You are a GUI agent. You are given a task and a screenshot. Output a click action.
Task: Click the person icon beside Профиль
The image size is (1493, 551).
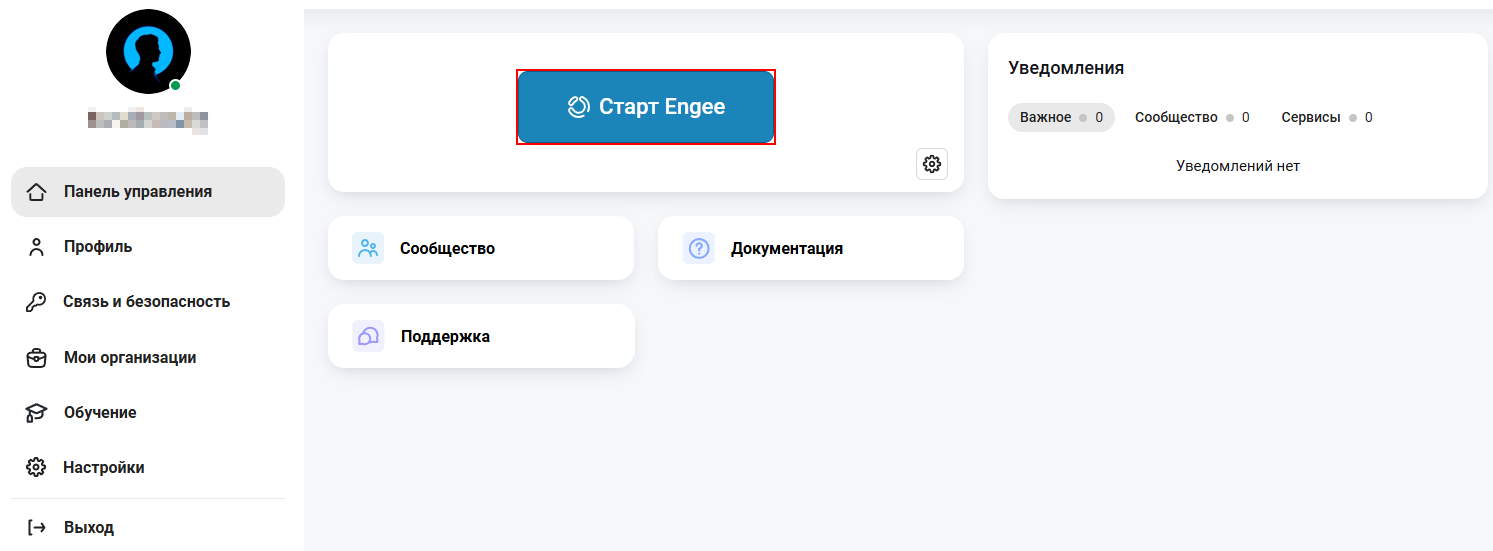click(x=37, y=247)
